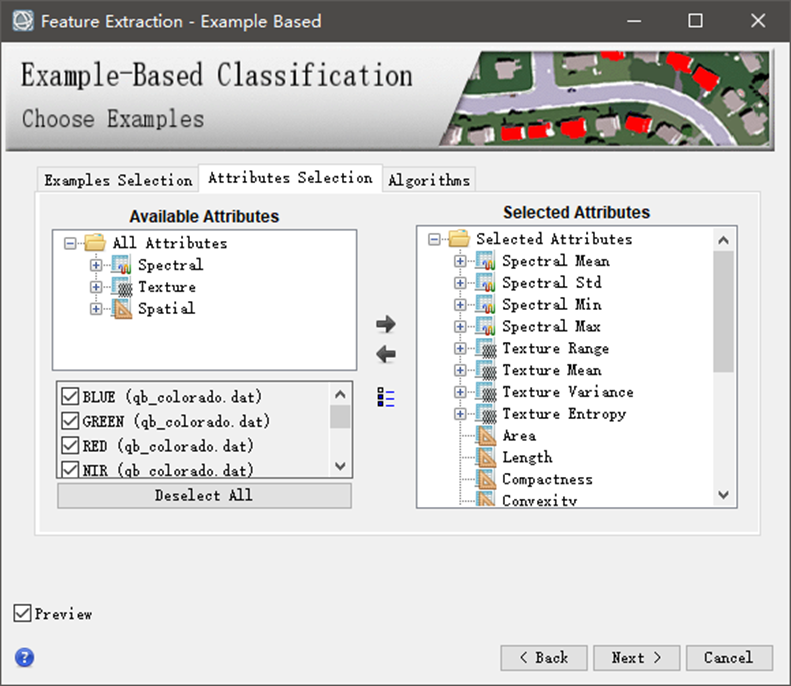791x686 pixels.
Task: Click the Spectral Max icon
Action: [485, 326]
